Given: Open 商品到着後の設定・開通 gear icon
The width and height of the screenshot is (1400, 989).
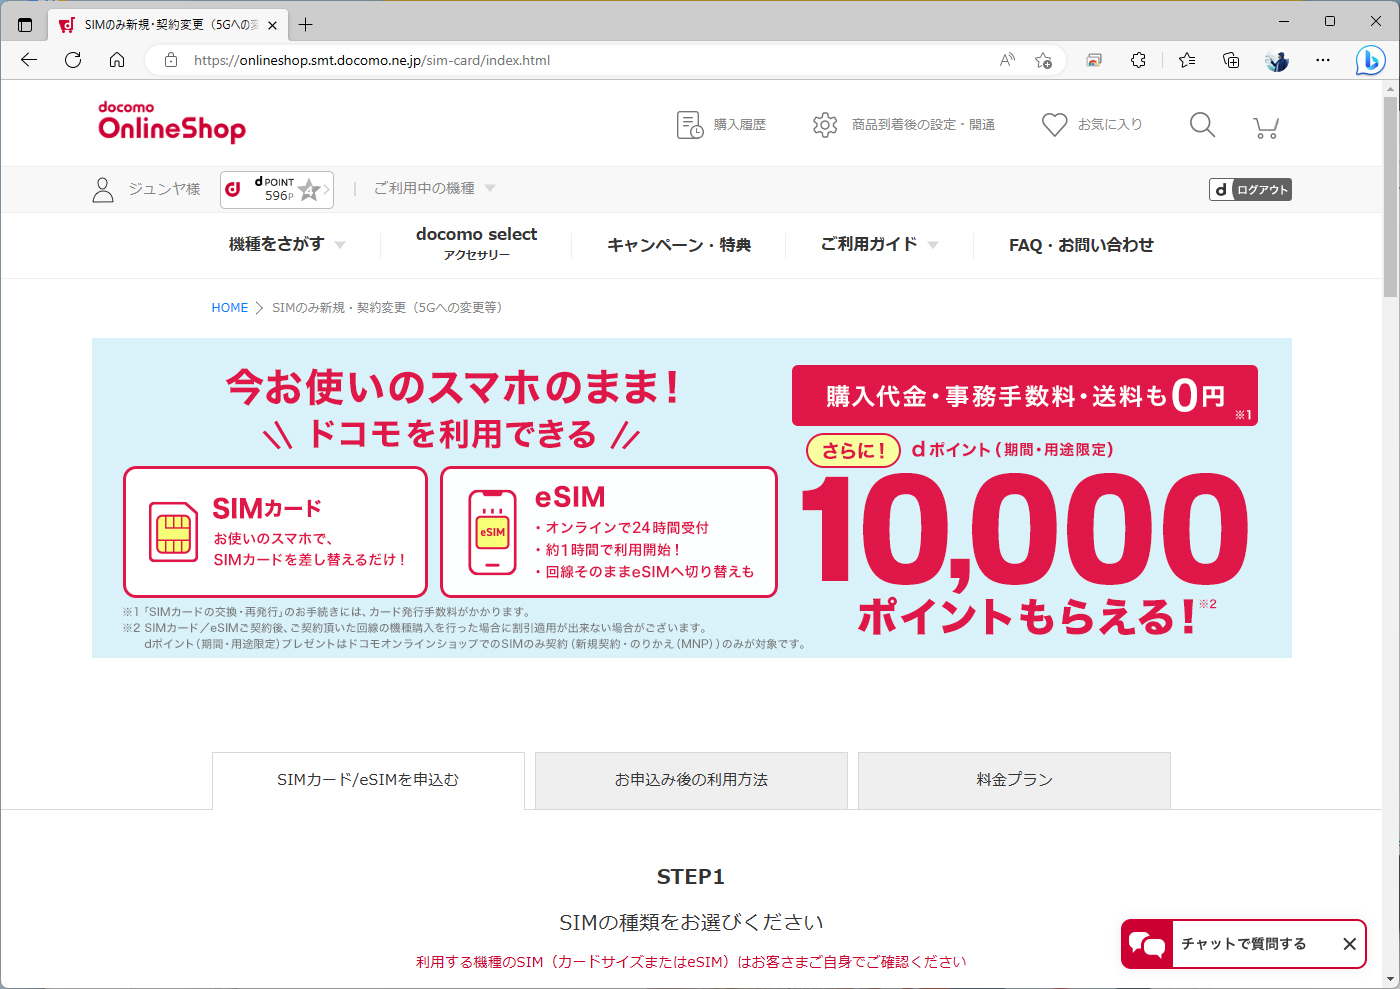Looking at the screenshot, I should point(825,125).
